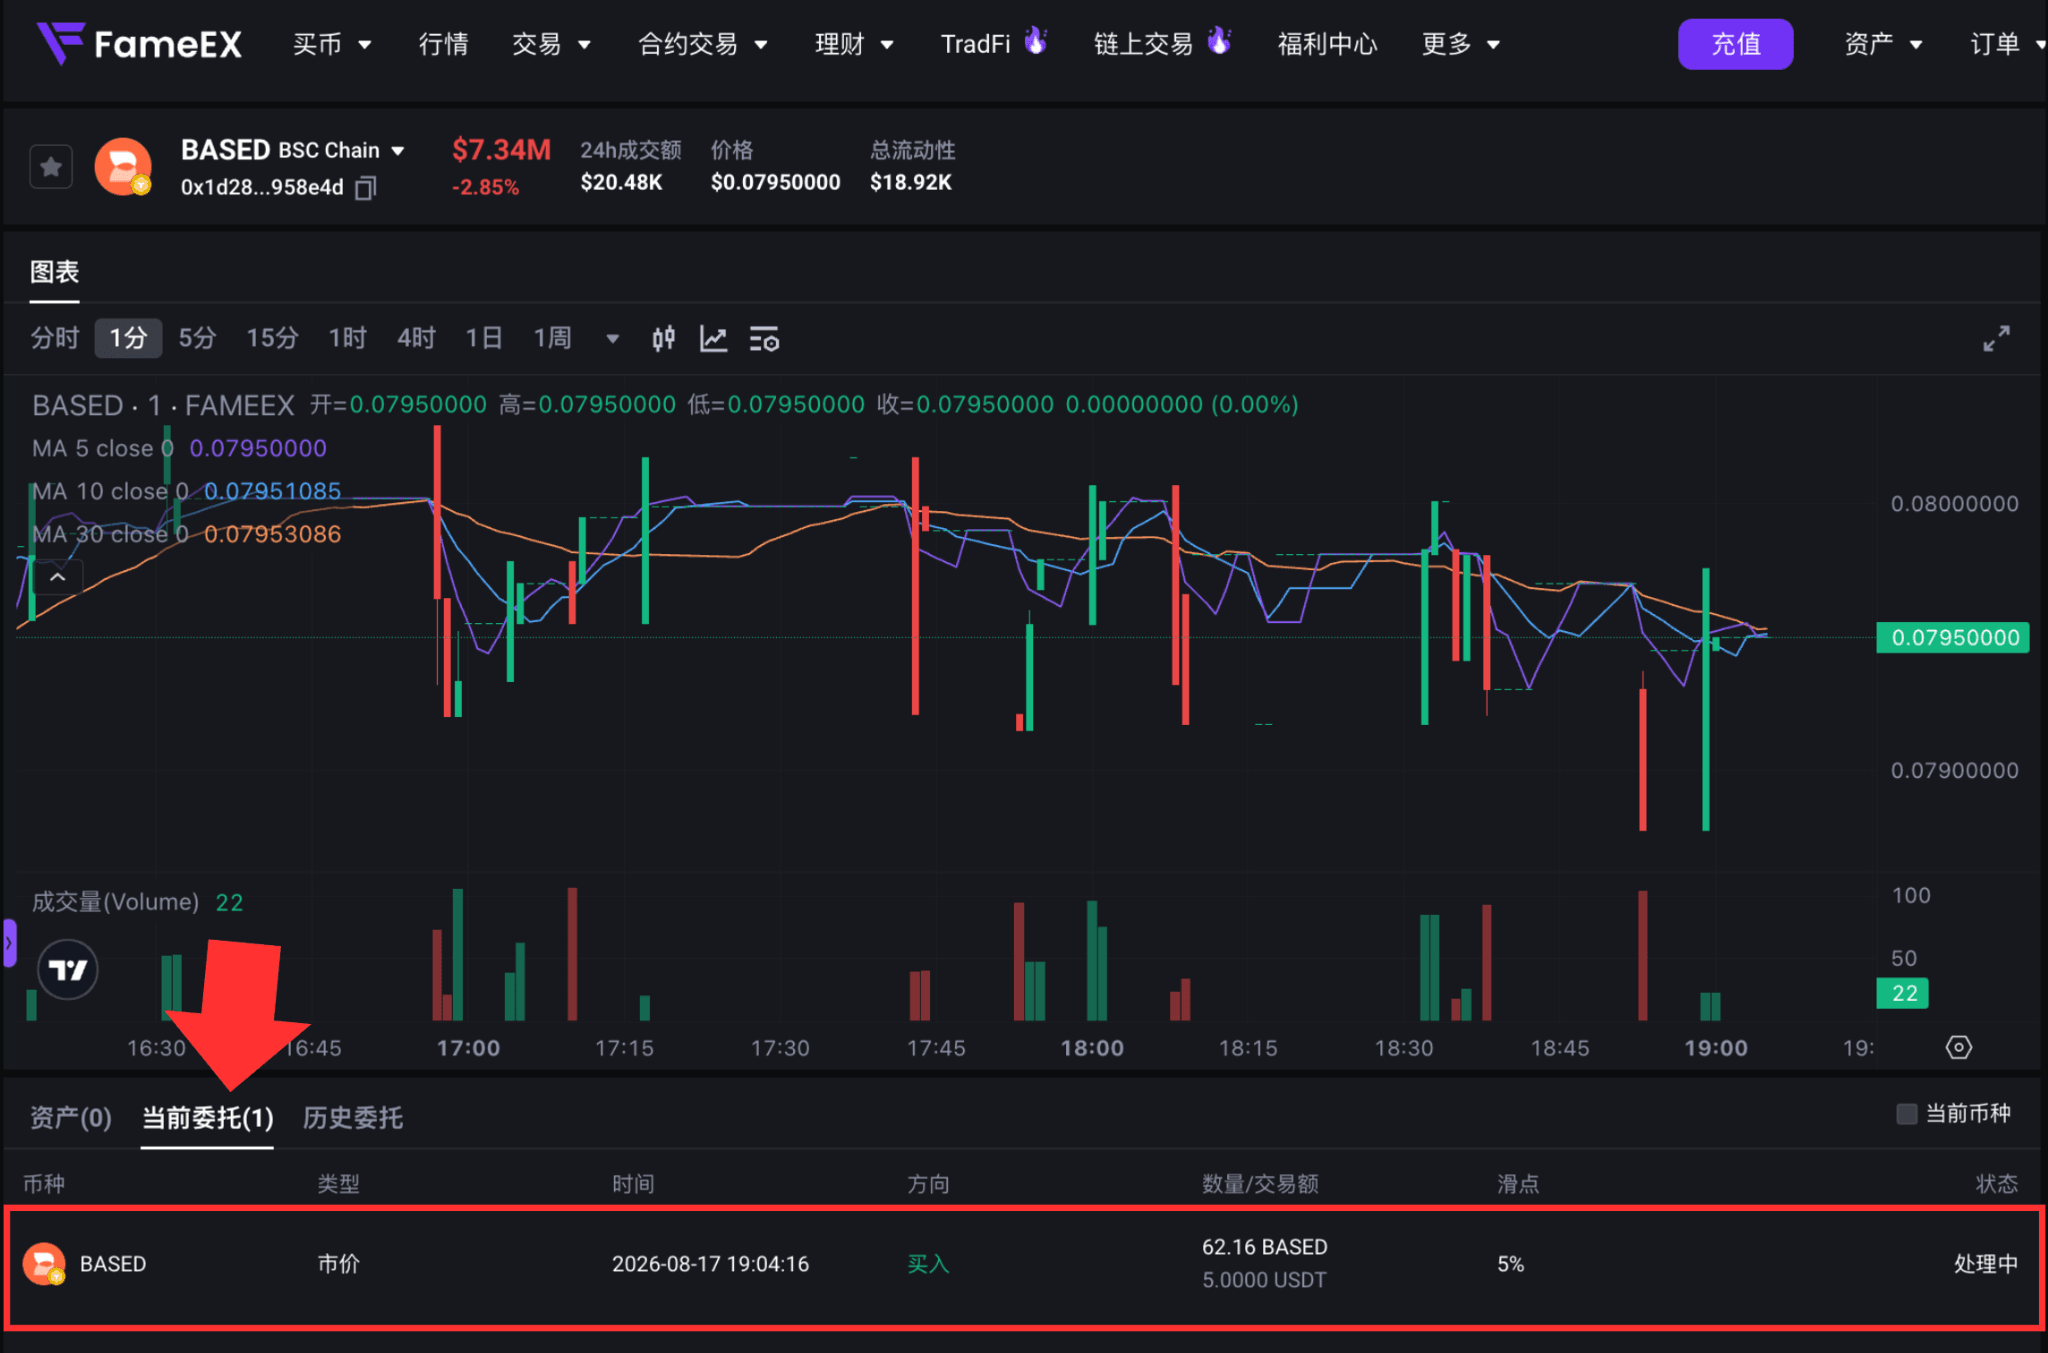Click the 2026-08-17 19:04:16 order time
Viewport: 2048px width, 1353px height.
[x=710, y=1264]
